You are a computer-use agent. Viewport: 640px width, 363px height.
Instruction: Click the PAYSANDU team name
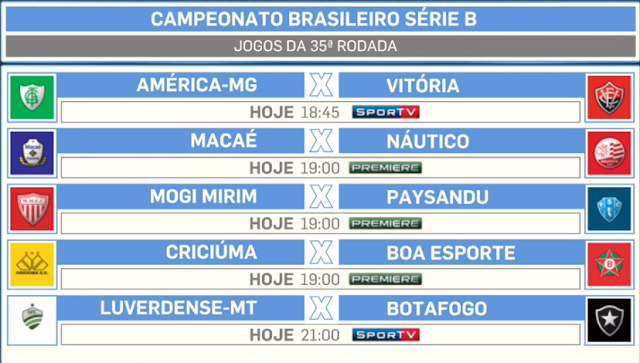point(438,197)
